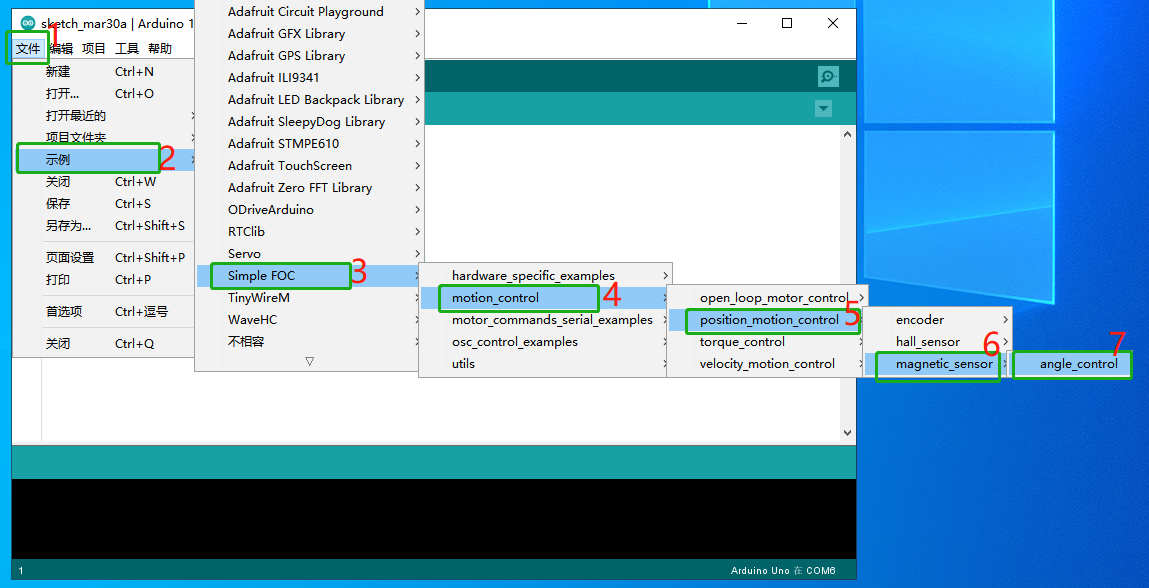Open TinyWireM examples submenu
1149x588 pixels.
click(310, 298)
